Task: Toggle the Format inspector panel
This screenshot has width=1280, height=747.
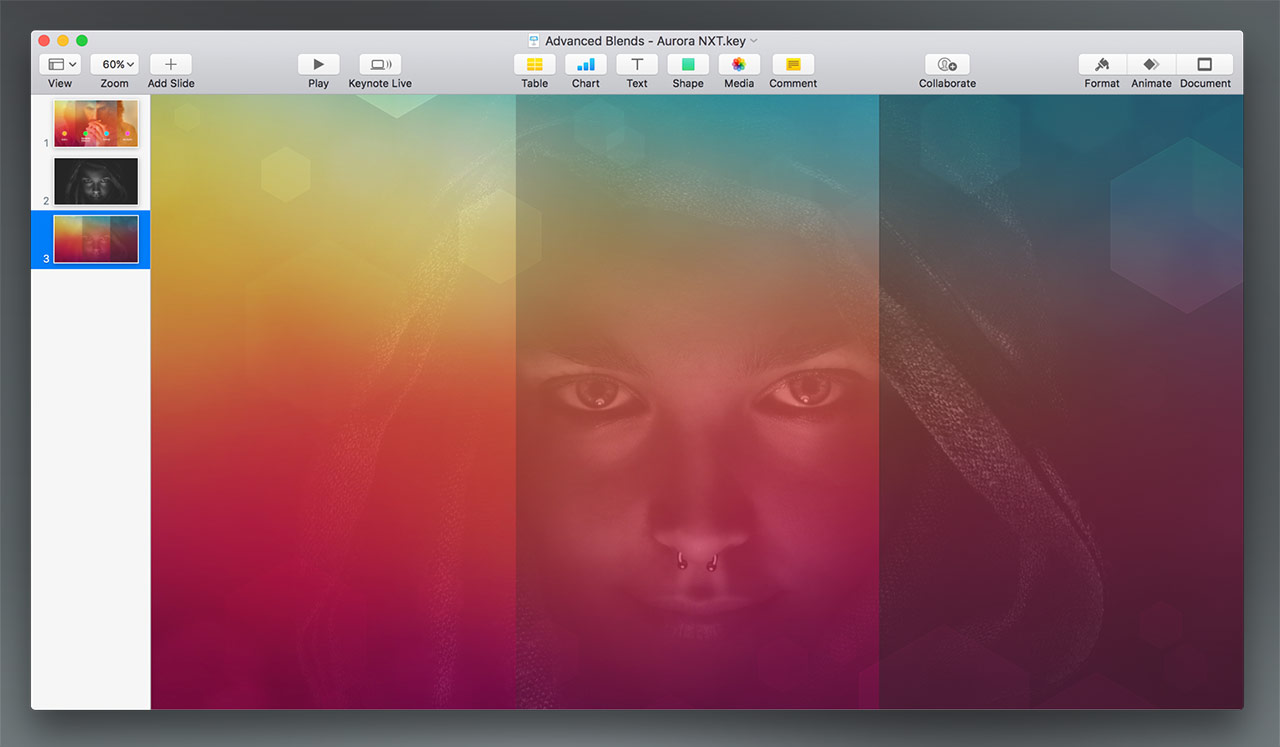Action: coord(1102,65)
